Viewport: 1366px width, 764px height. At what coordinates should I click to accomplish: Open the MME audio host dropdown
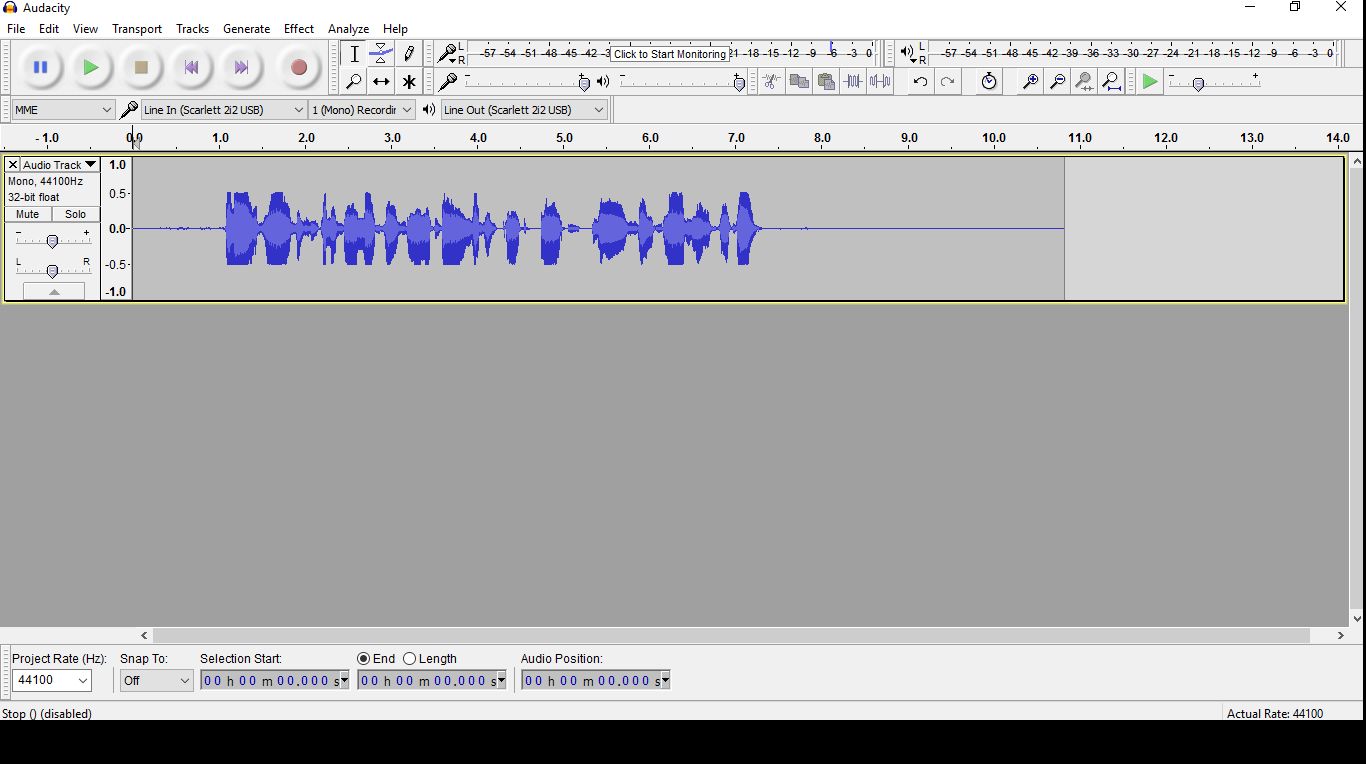(x=63, y=110)
